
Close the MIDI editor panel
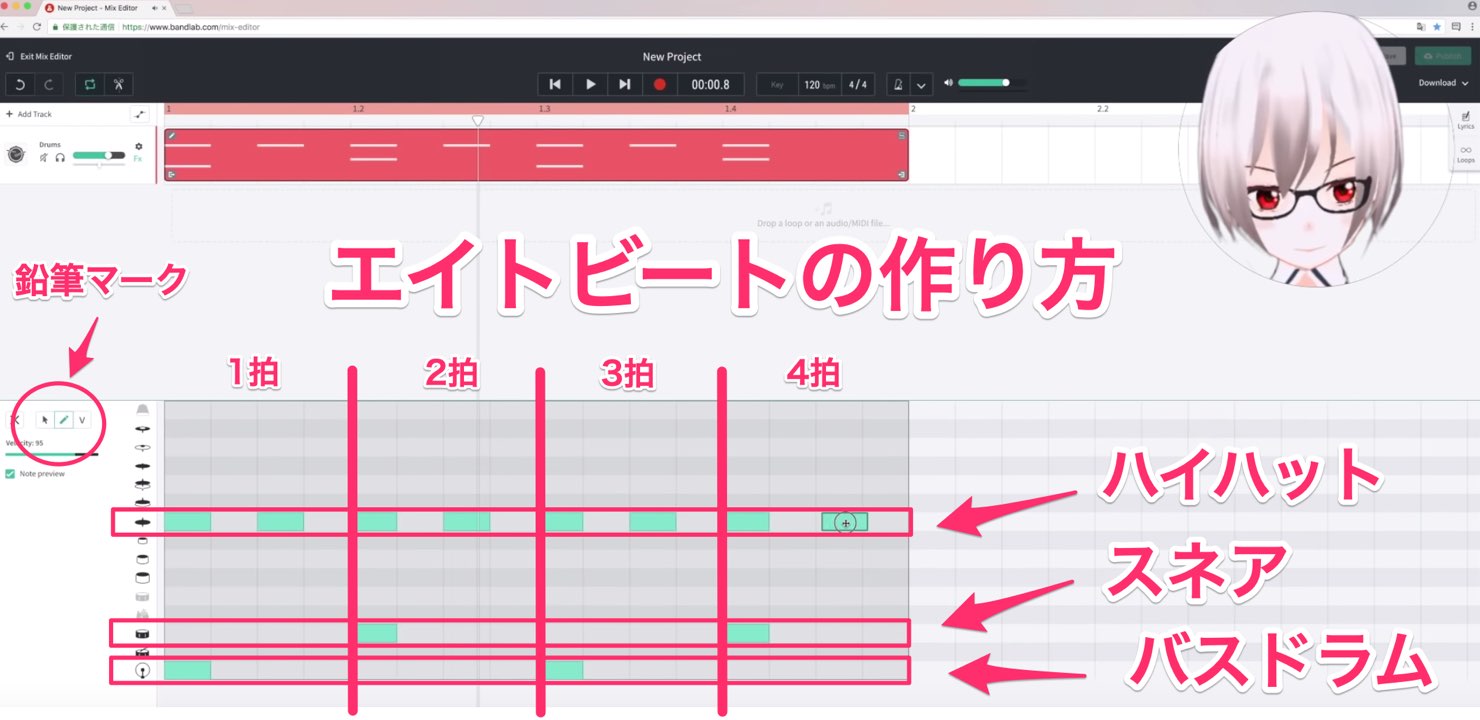click(x=14, y=420)
